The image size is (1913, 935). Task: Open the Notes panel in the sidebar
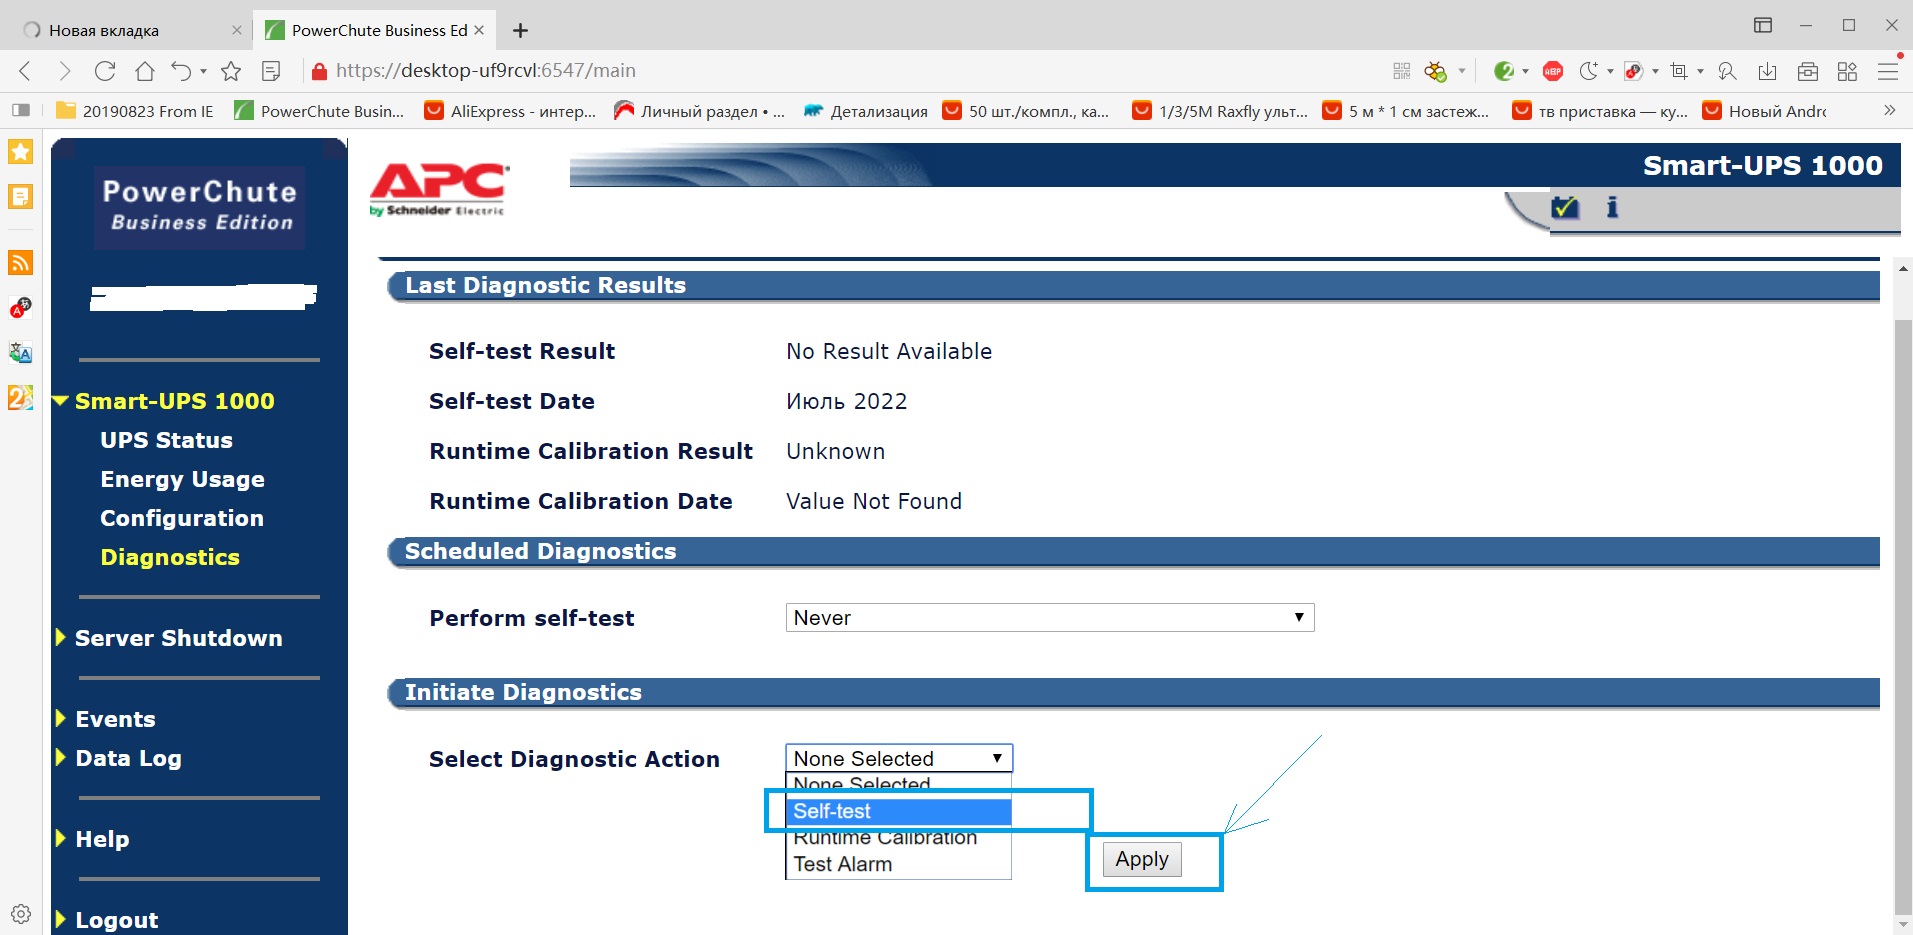(21, 197)
